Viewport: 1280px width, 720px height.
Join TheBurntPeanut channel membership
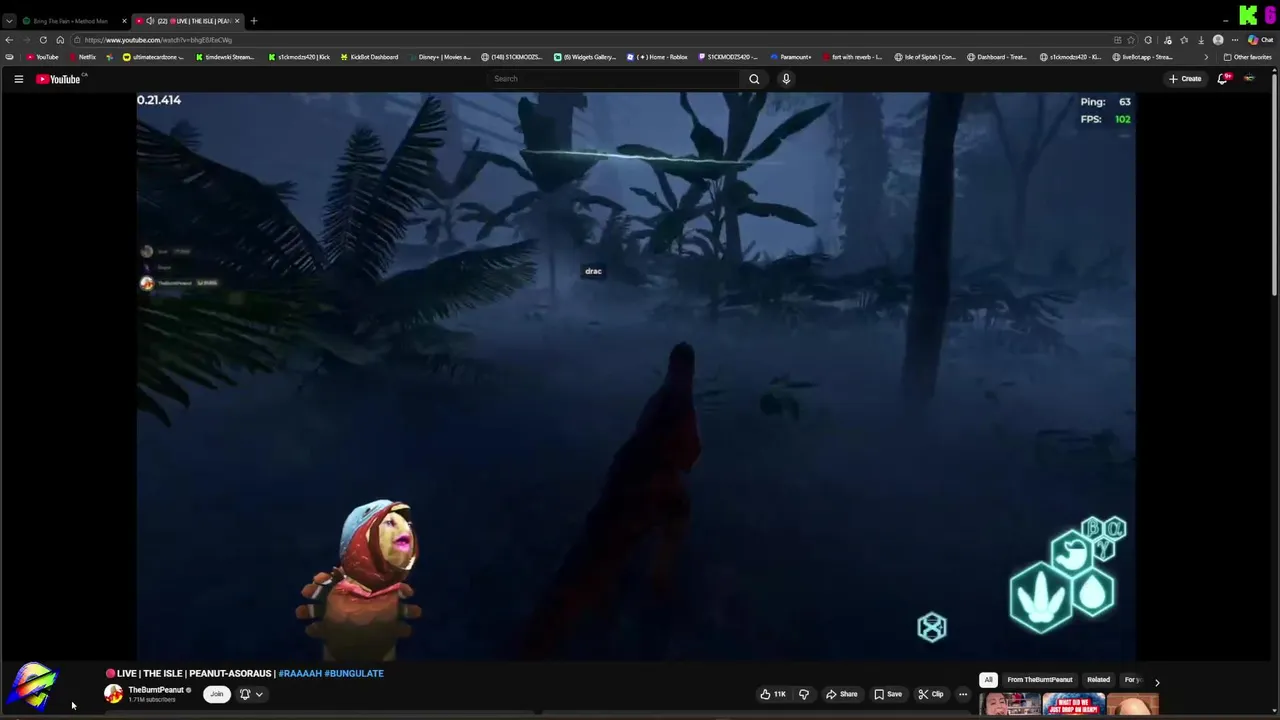tap(216, 694)
